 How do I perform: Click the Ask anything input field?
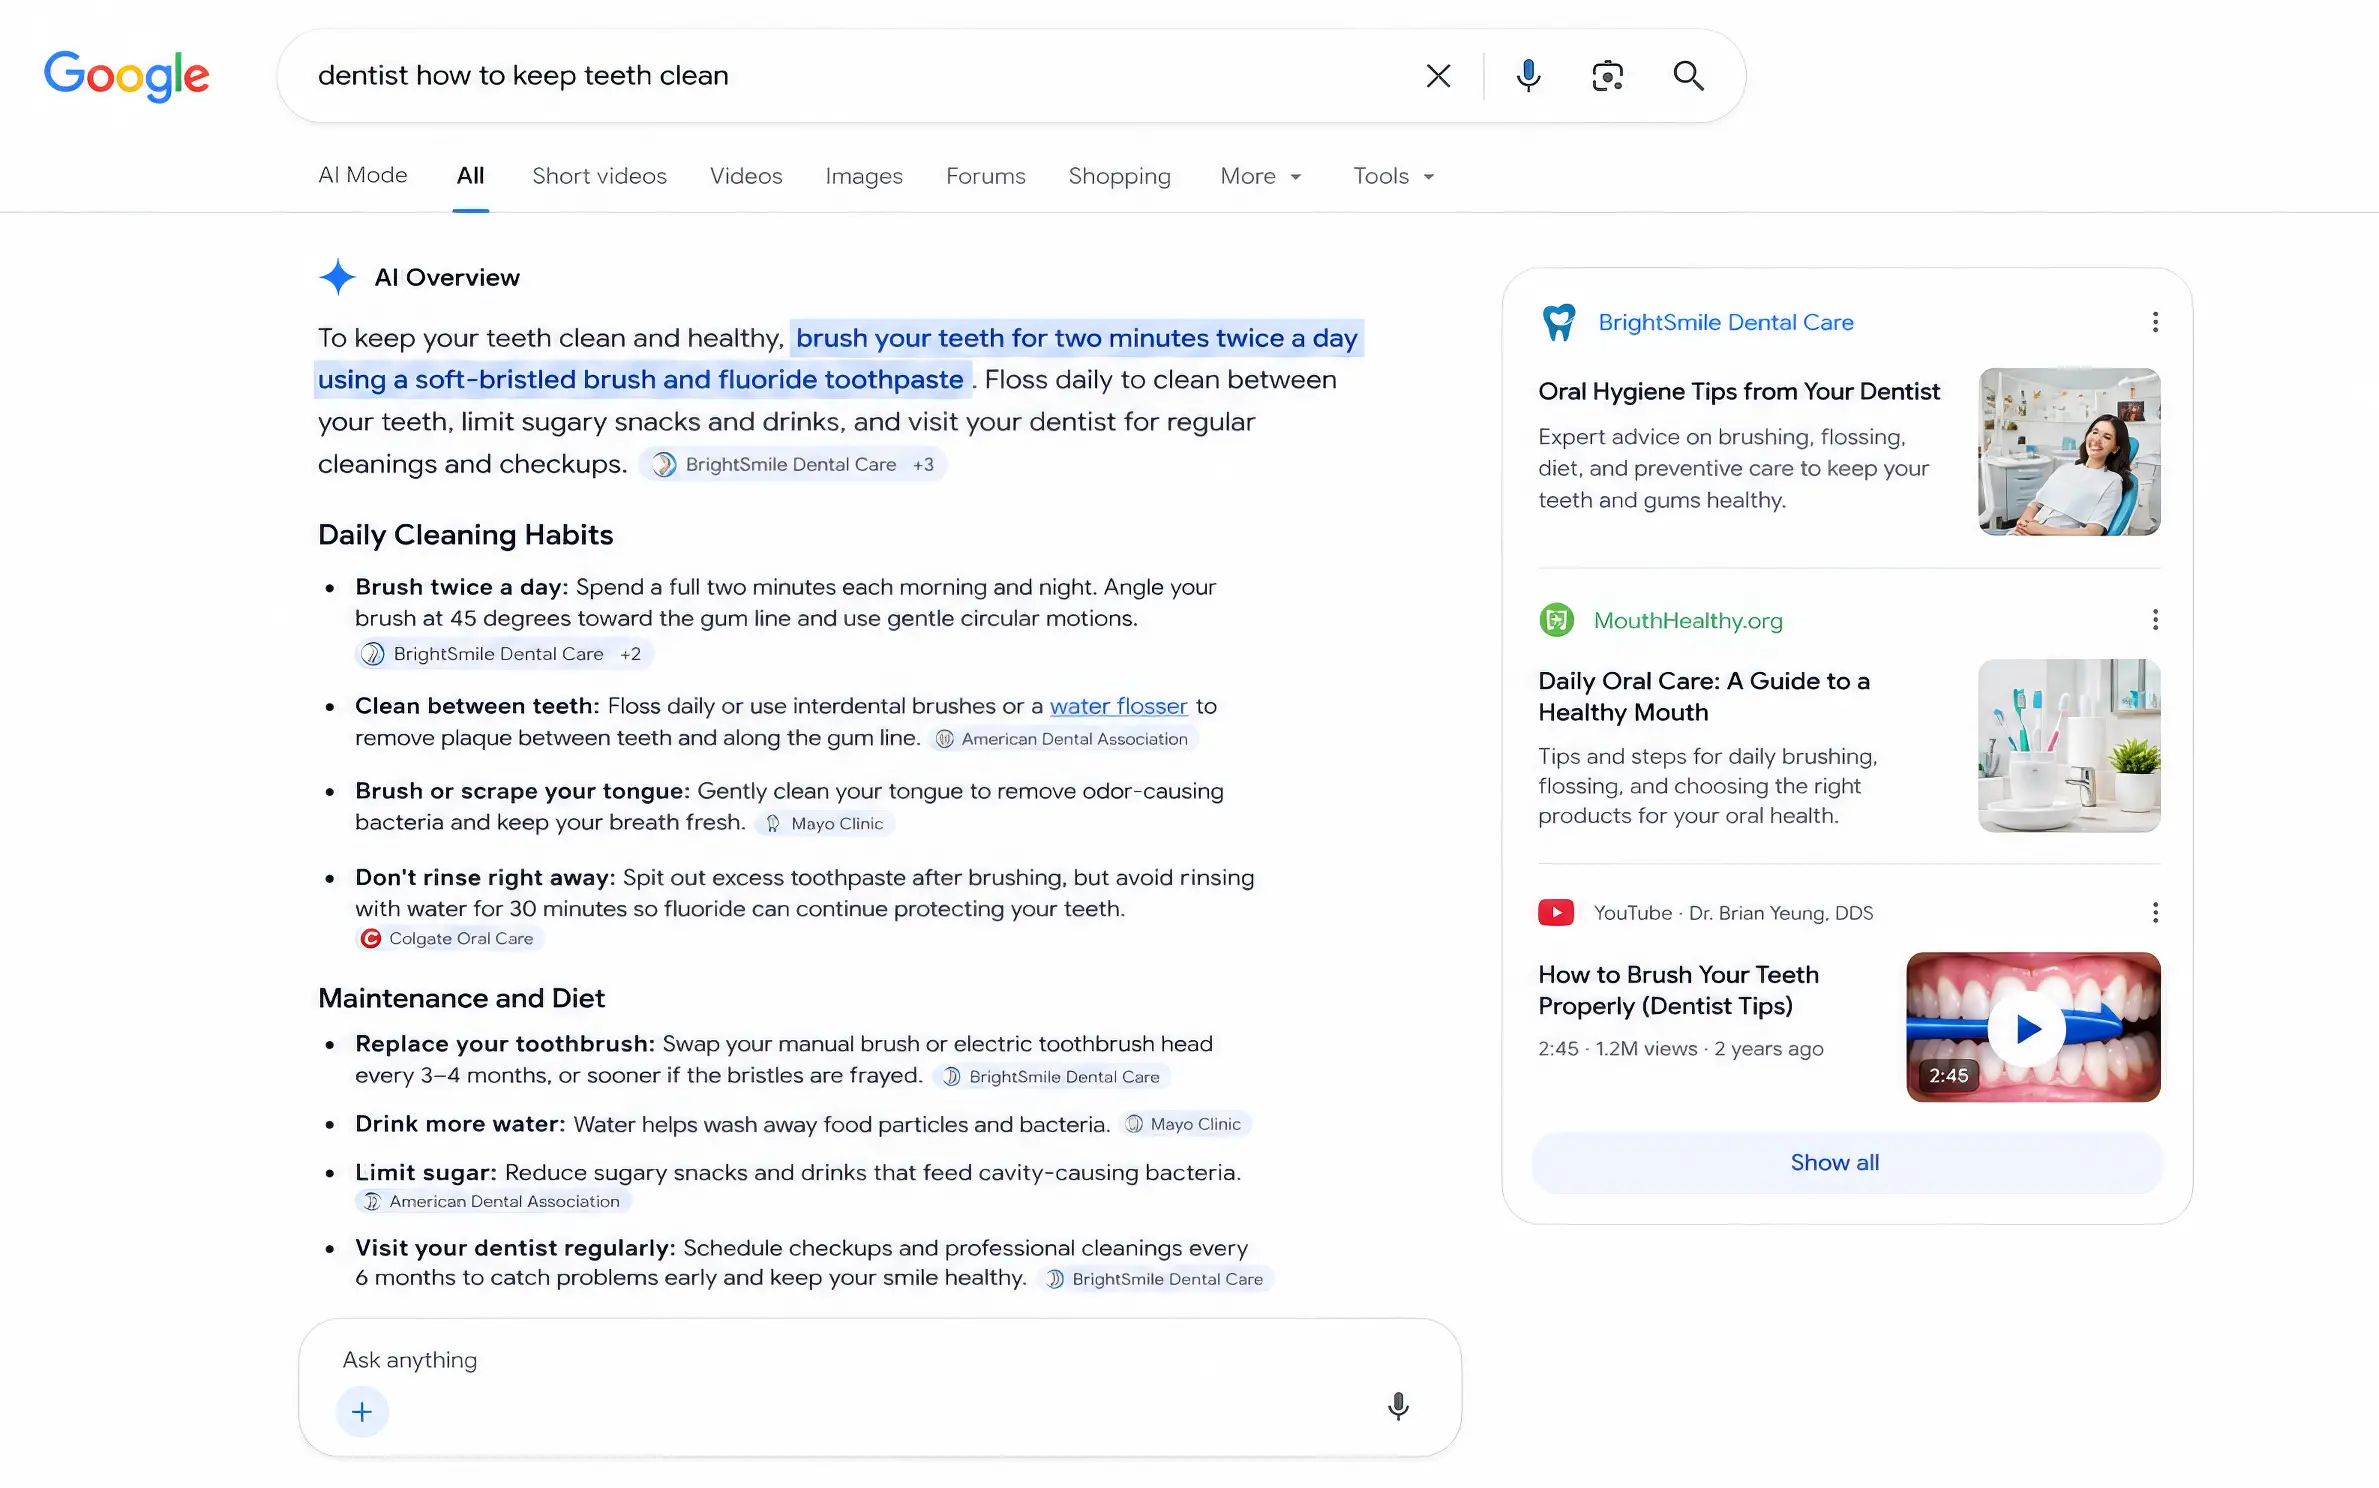pos(880,1360)
